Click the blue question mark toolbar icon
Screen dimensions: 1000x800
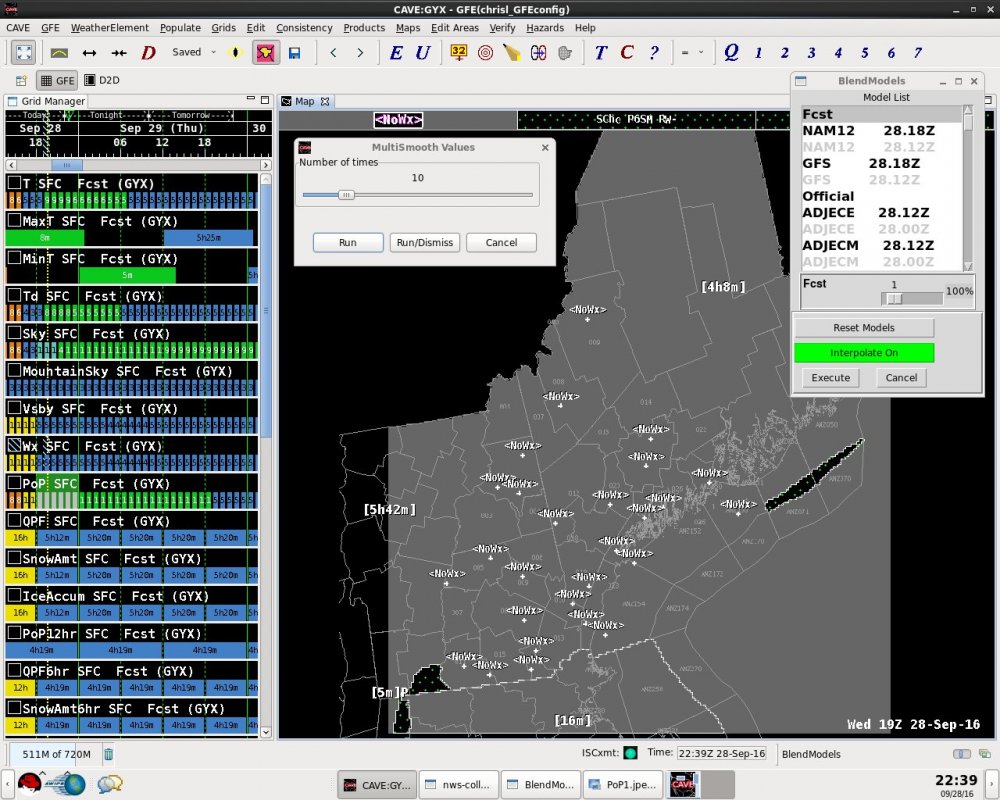(x=654, y=53)
